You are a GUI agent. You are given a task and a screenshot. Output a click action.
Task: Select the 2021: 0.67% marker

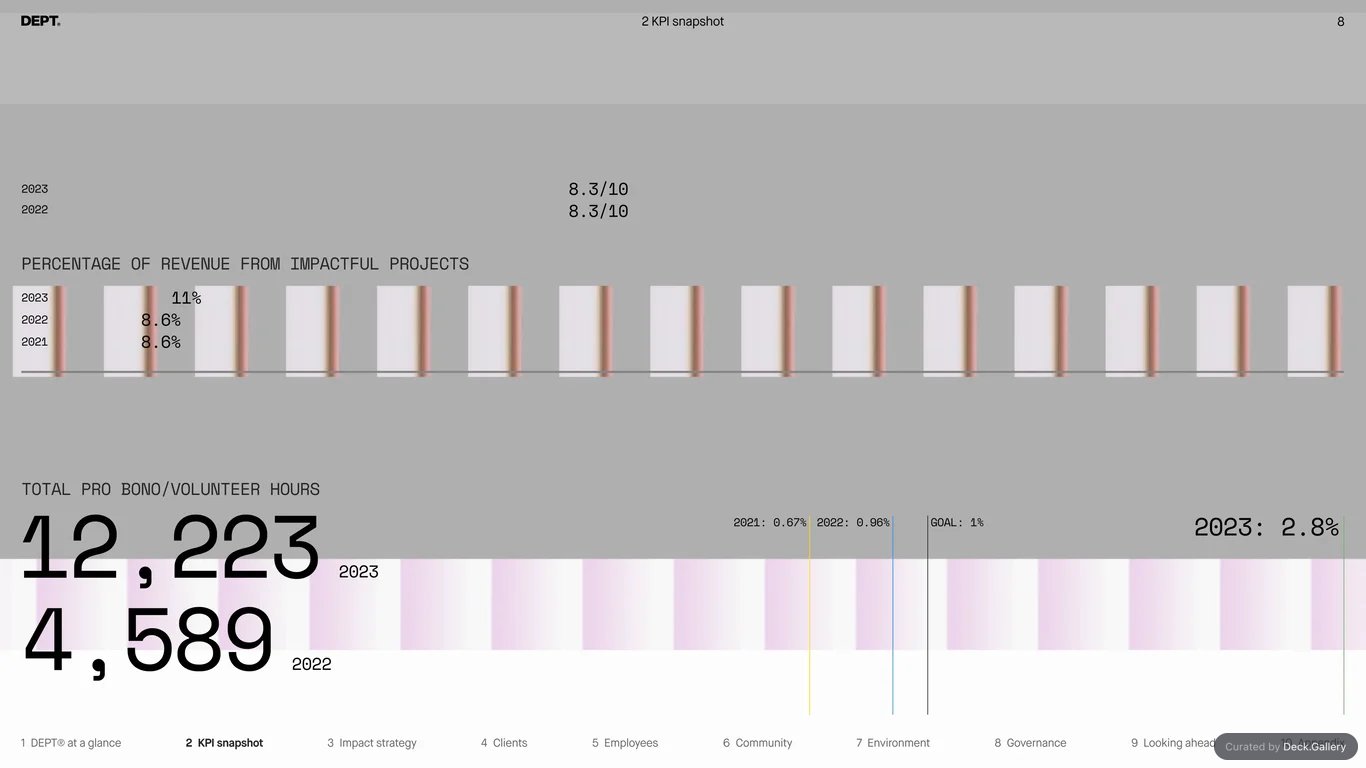coord(770,522)
